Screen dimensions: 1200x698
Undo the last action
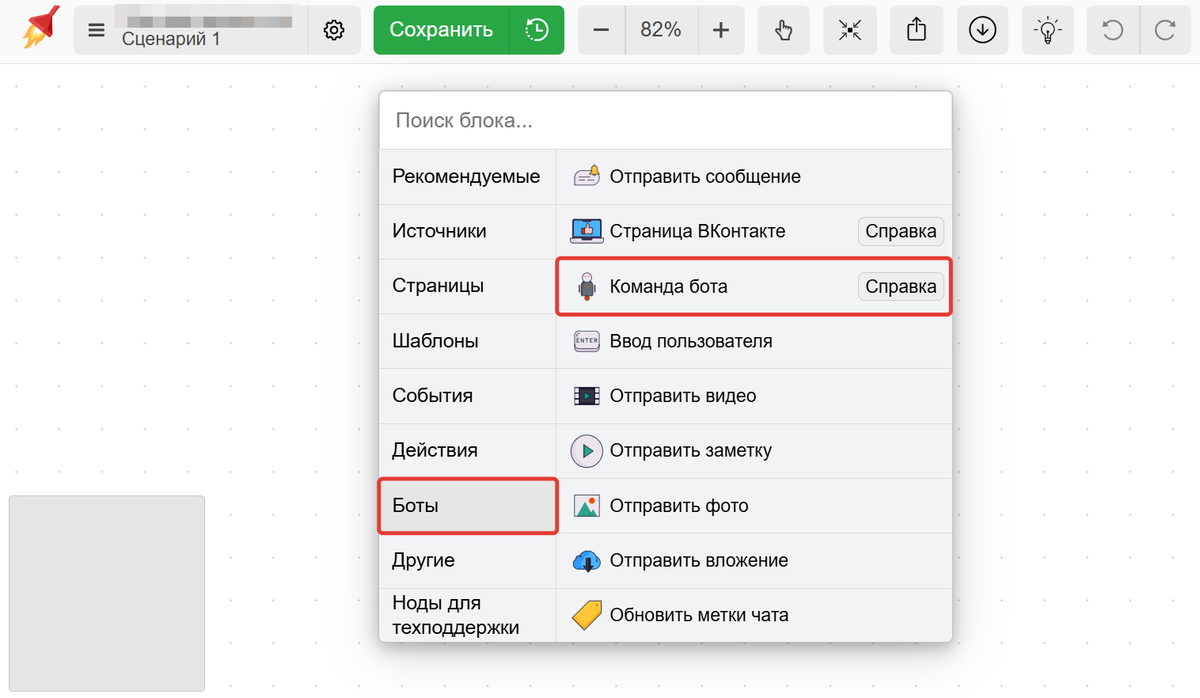pyautogui.click(x=1112, y=30)
